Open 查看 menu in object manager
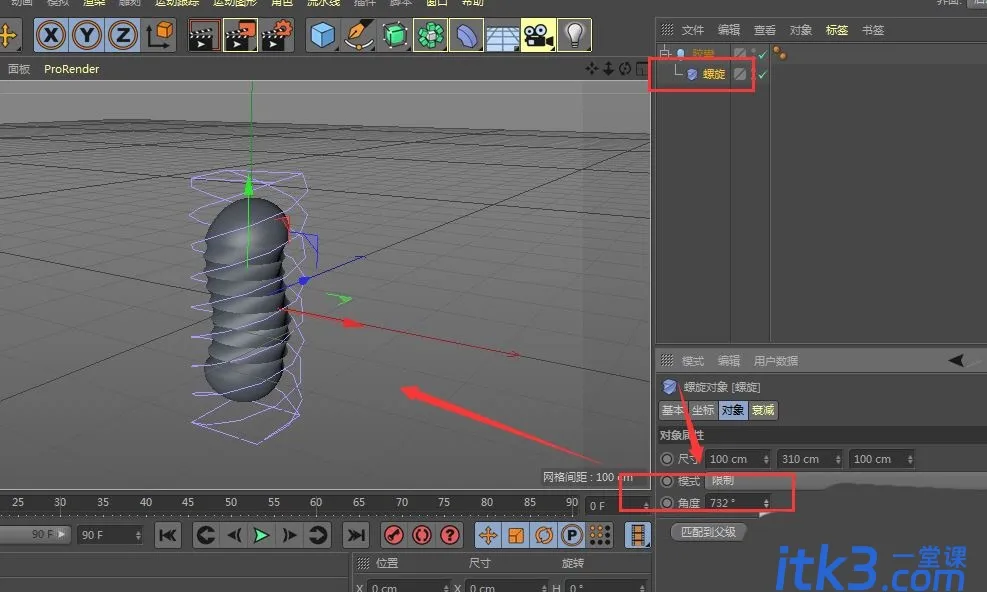This screenshot has height=592, width=987. tap(765, 30)
